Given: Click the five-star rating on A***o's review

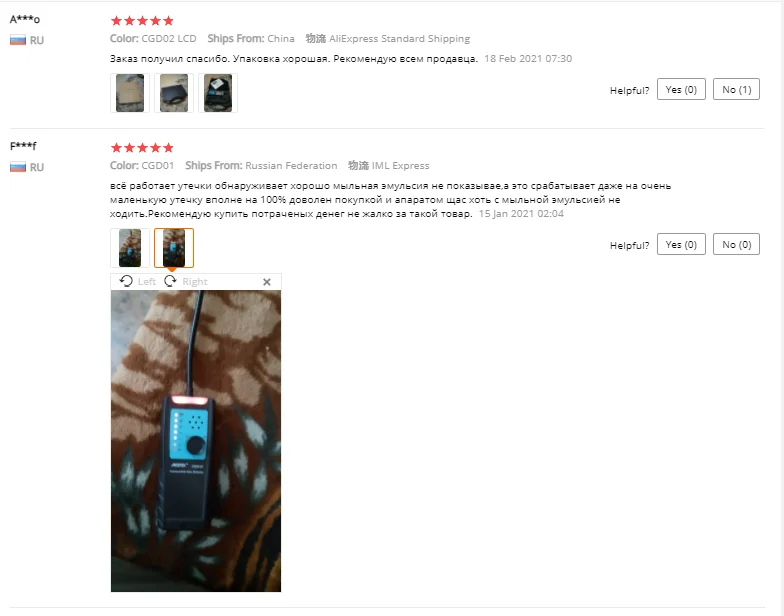Looking at the screenshot, I should pos(142,20).
